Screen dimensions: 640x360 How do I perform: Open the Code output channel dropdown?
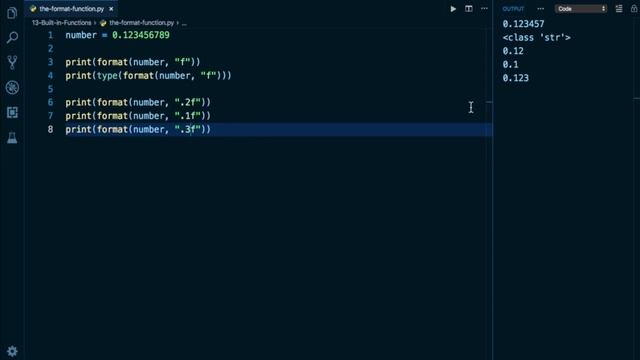pyautogui.click(x=581, y=9)
